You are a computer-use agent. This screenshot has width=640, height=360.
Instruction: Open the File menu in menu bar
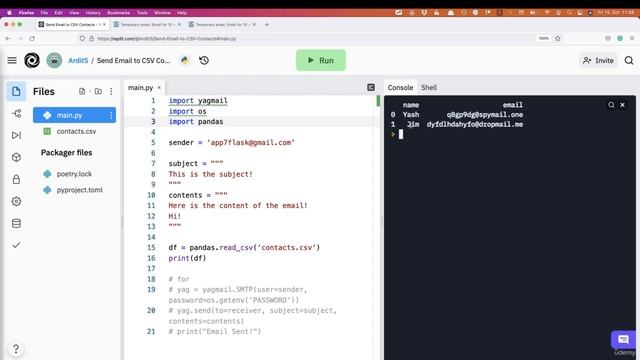click(x=44, y=13)
